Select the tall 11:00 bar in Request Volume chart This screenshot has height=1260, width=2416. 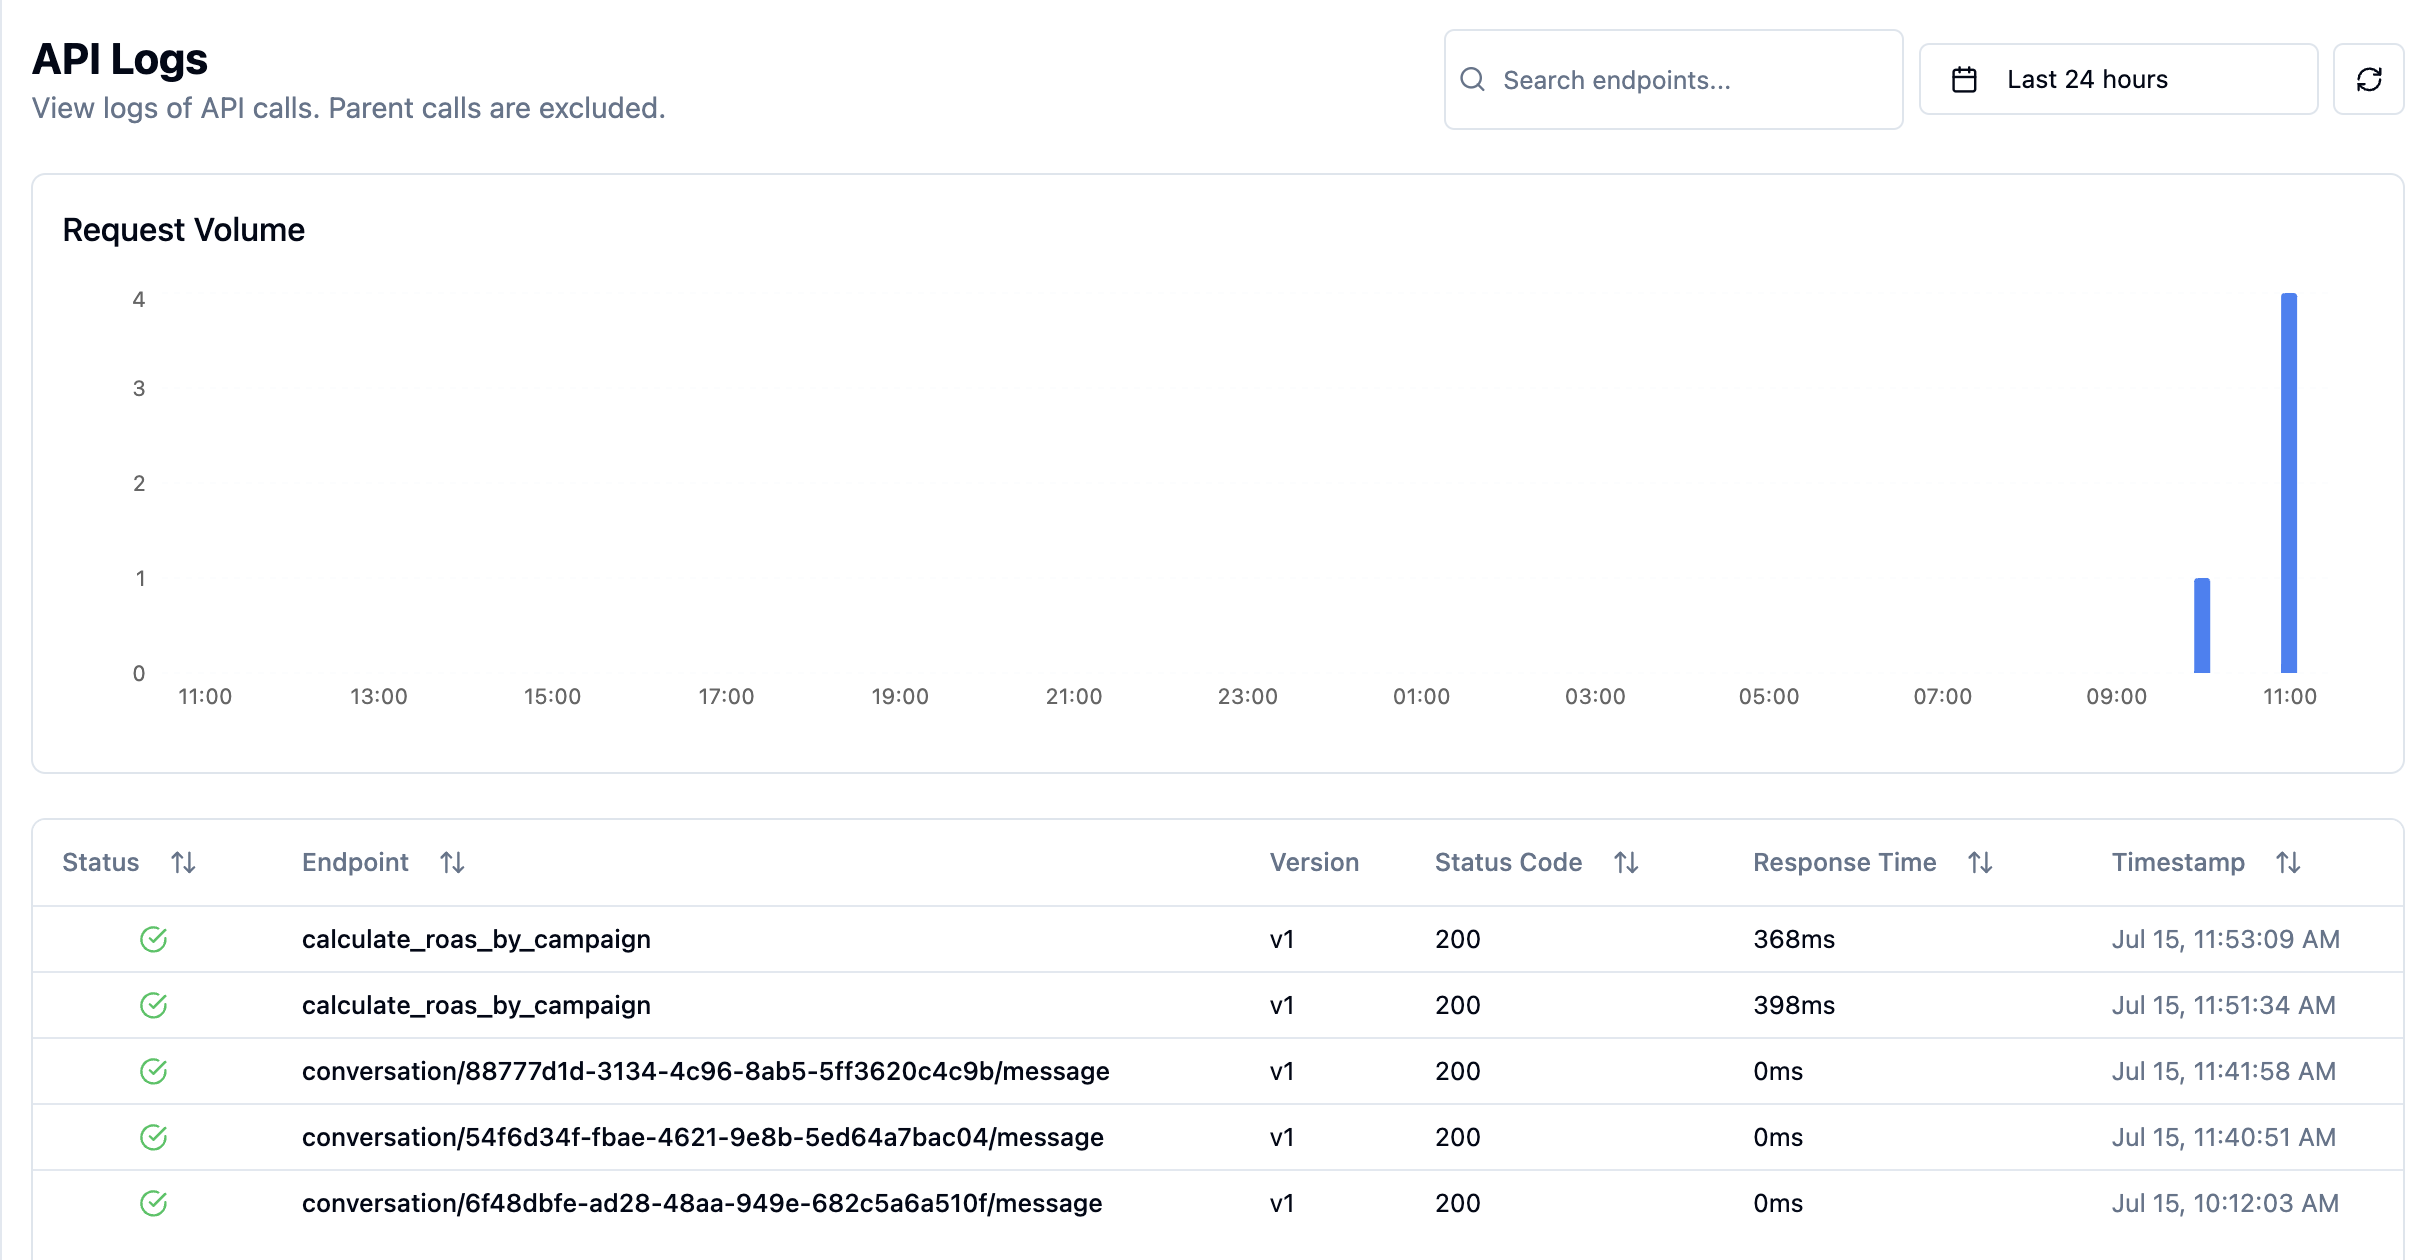point(2288,482)
